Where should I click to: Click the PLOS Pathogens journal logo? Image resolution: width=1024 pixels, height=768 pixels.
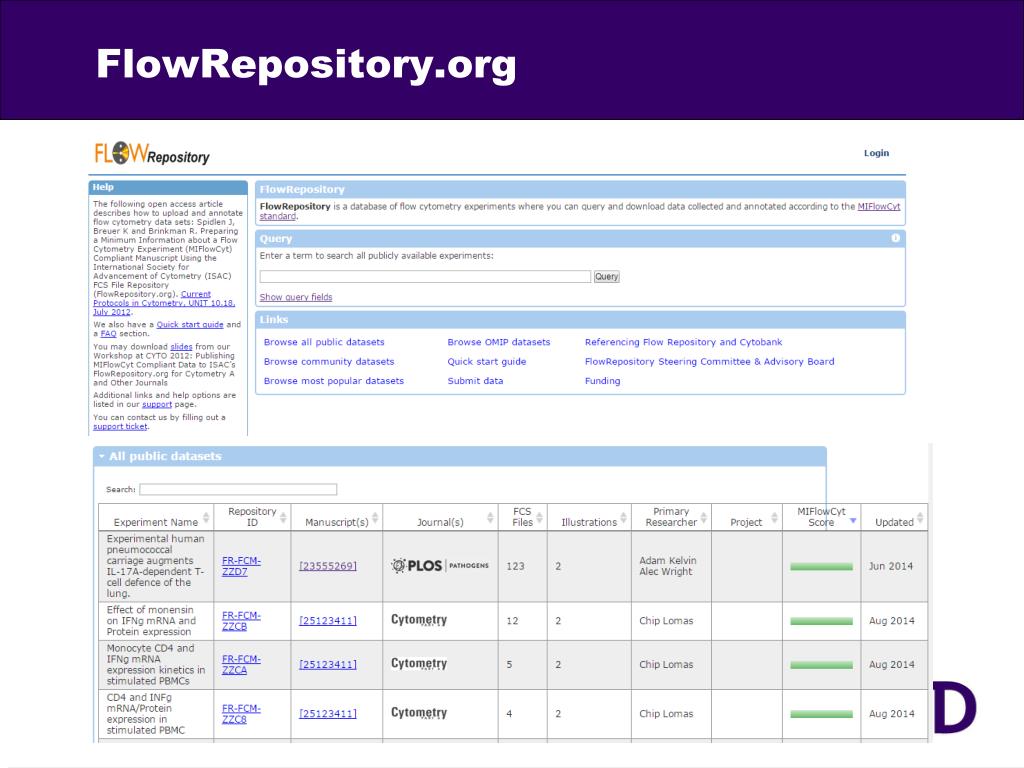(x=440, y=566)
